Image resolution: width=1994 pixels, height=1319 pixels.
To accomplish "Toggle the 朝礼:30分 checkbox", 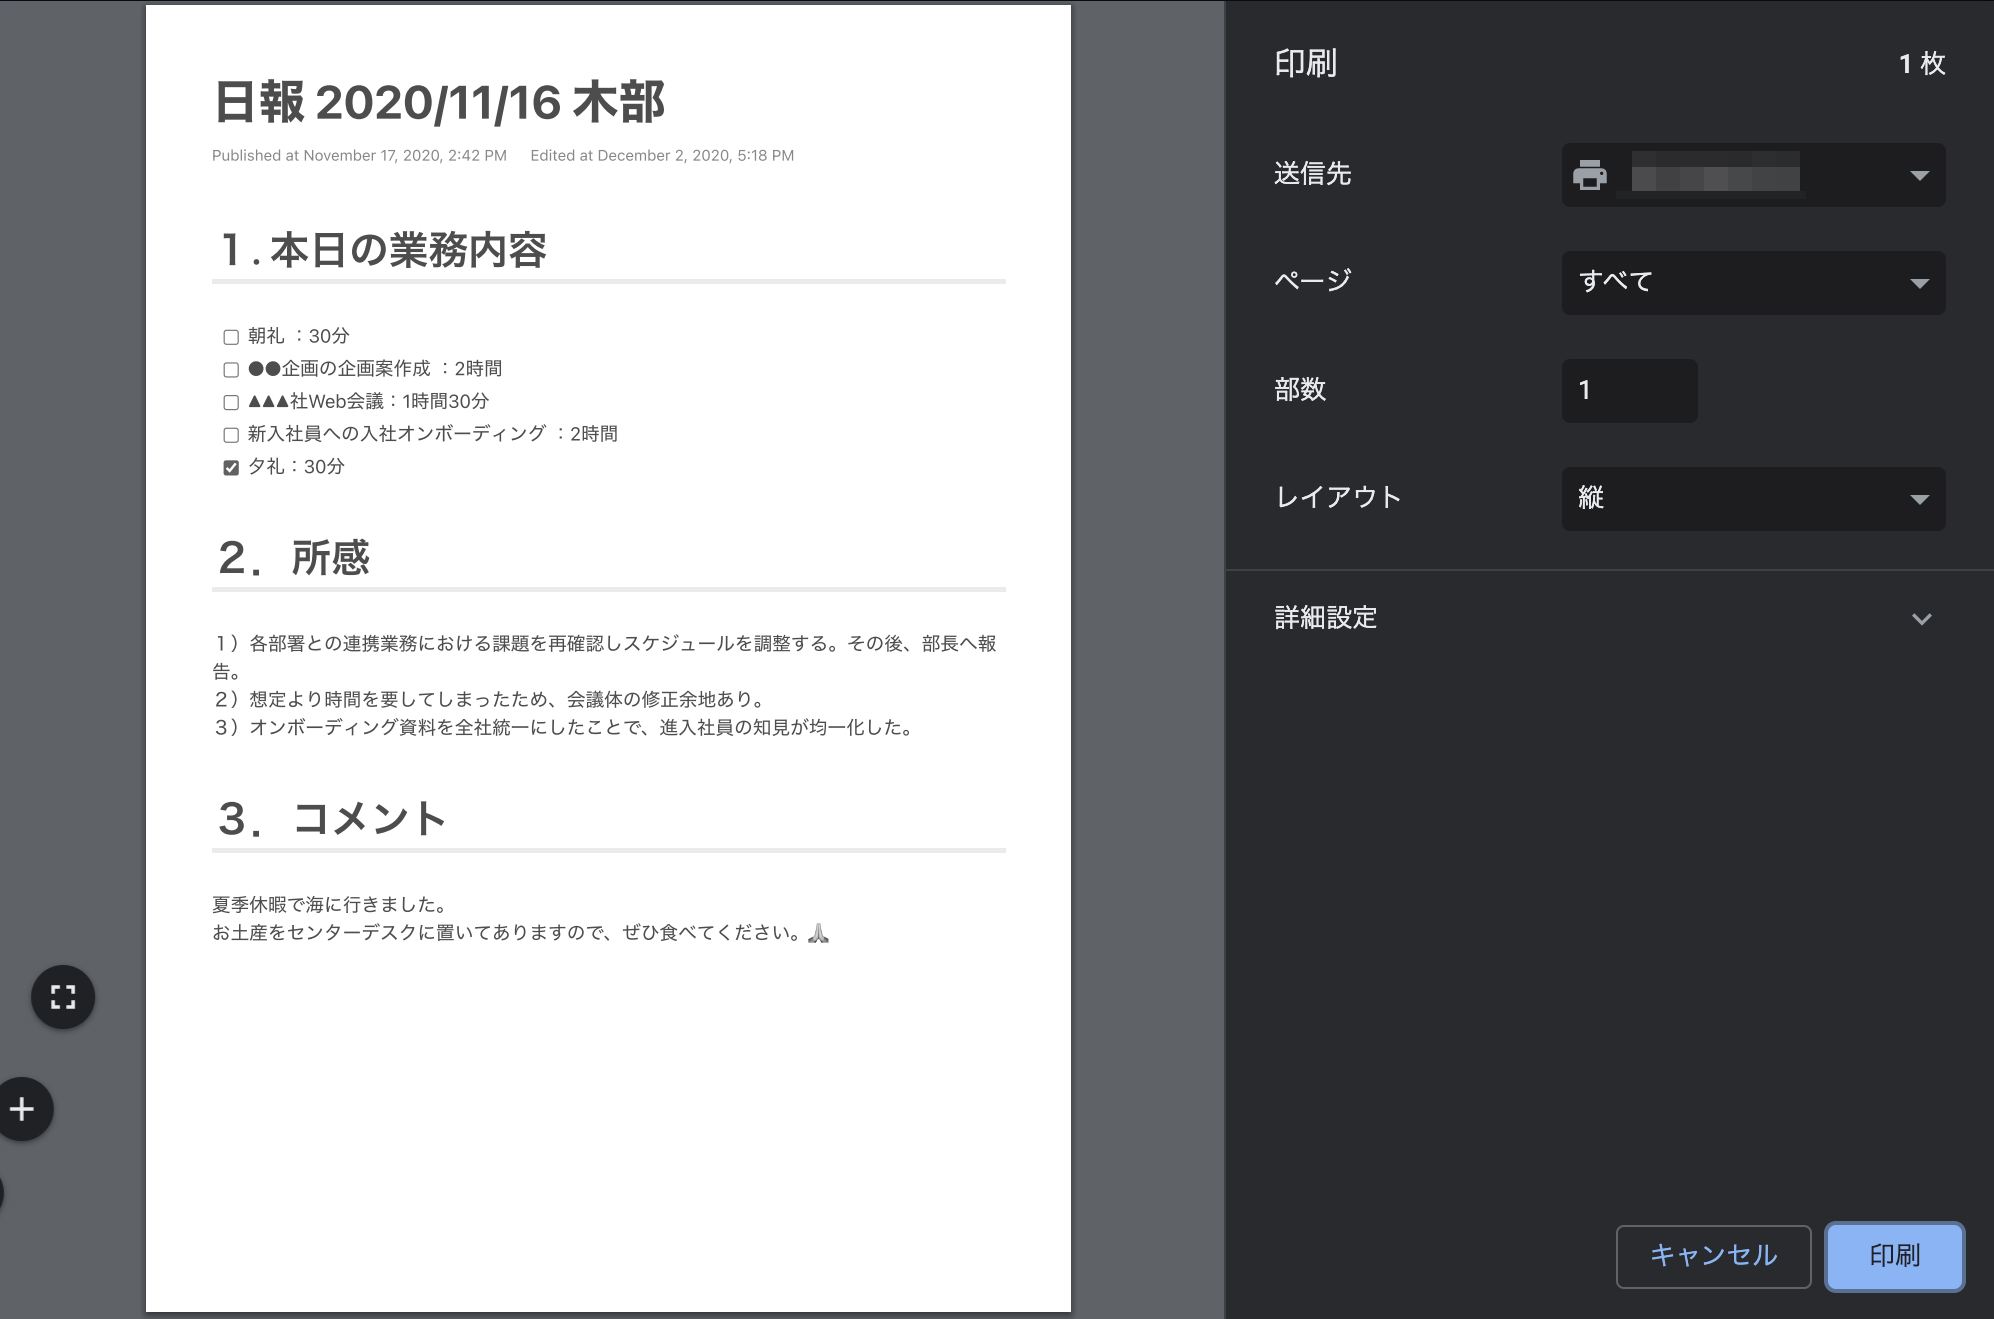I will pos(231,337).
